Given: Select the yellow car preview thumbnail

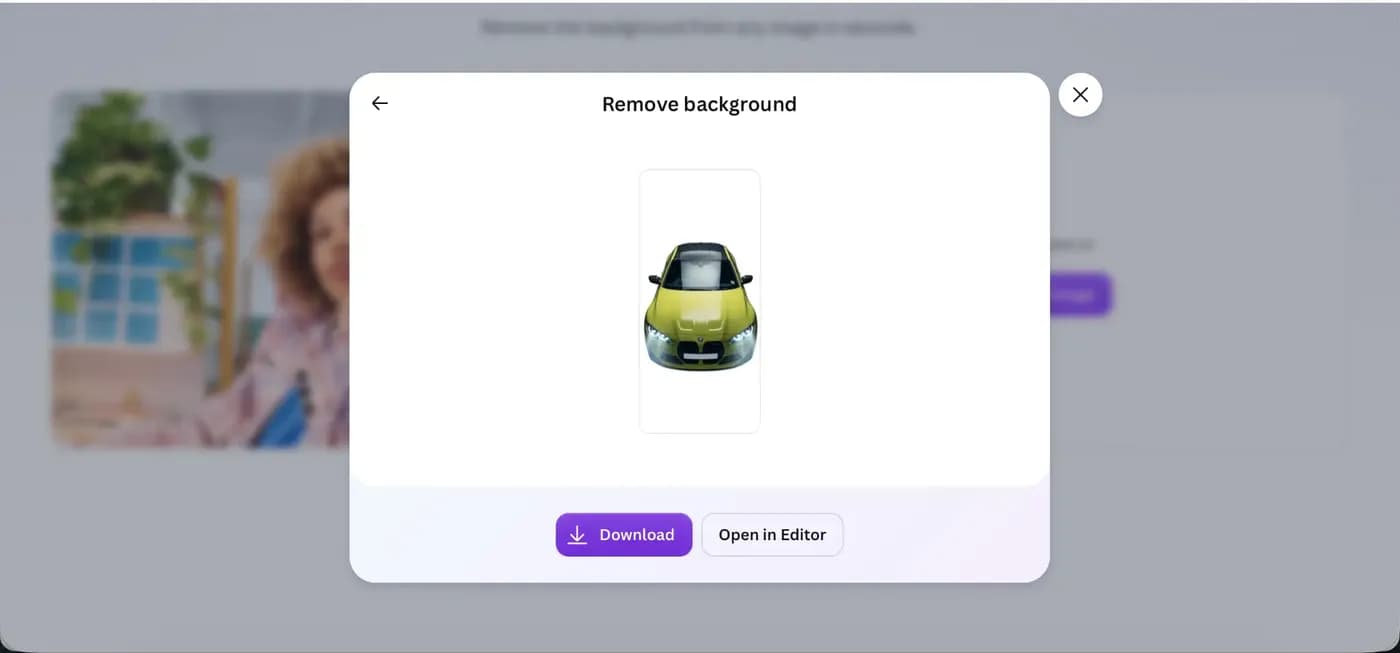Looking at the screenshot, I should (700, 301).
